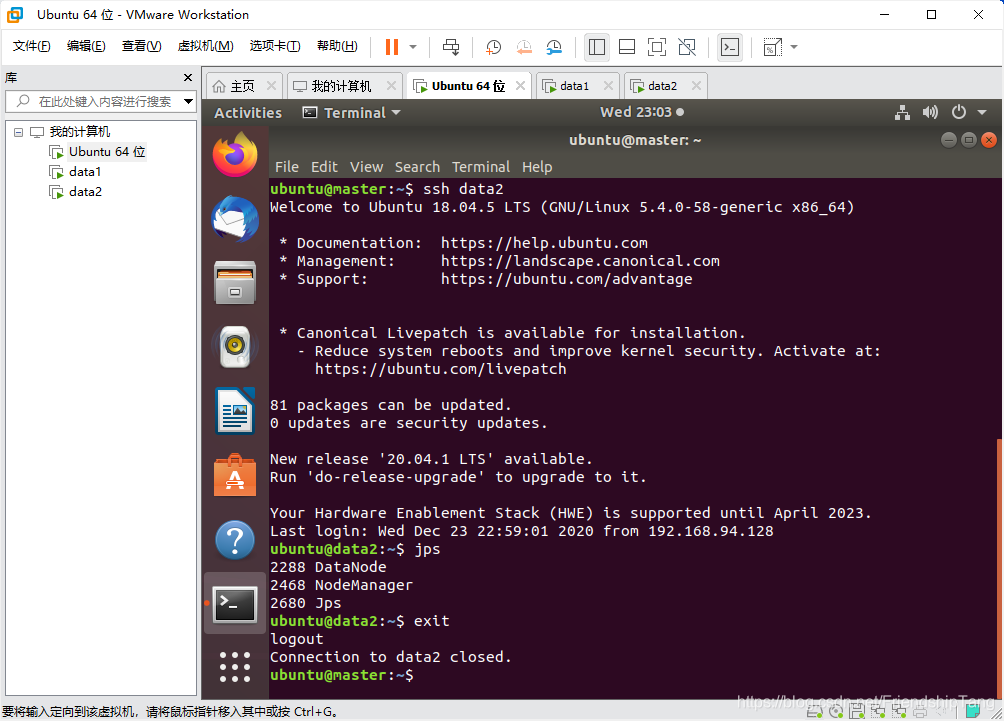Select Ubuntu 64 位 in the library tree
This screenshot has width=1004, height=721.
107,152
